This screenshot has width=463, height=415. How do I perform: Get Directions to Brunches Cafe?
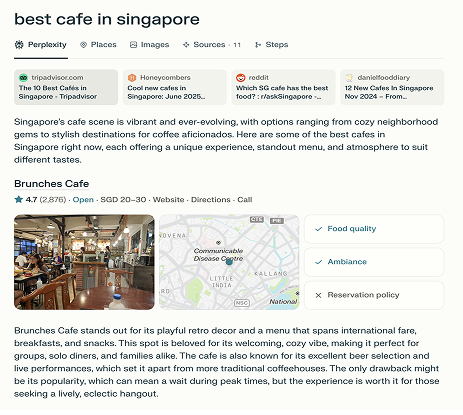coord(211,200)
